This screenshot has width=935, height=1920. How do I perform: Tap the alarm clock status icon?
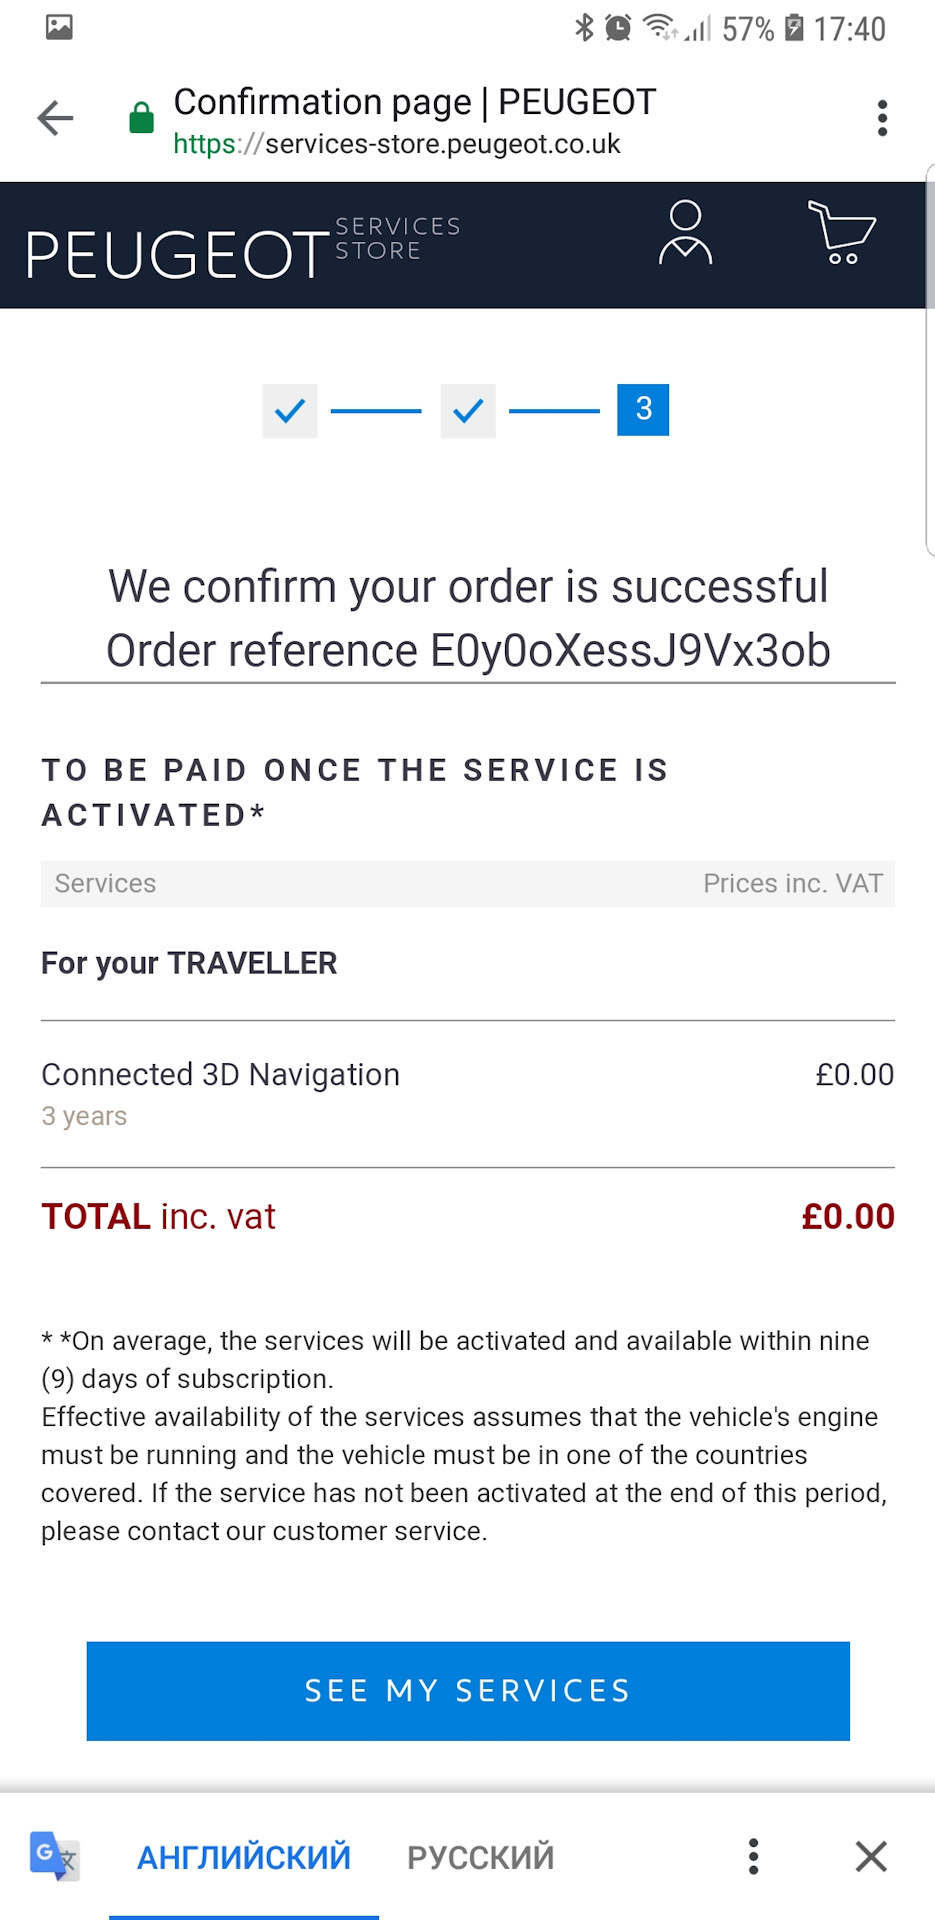[x=619, y=28]
